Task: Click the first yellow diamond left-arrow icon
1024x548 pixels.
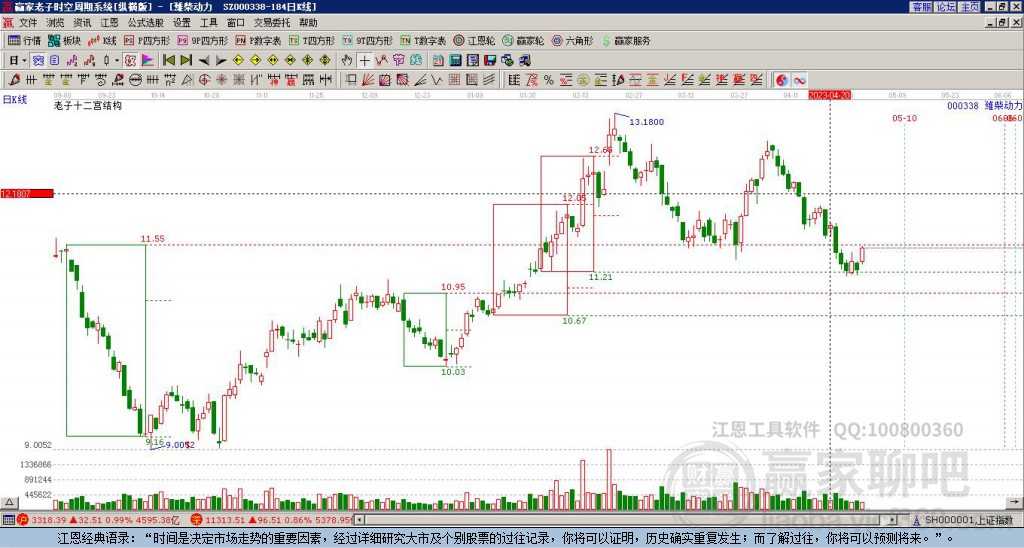Action: coord(238,61)
